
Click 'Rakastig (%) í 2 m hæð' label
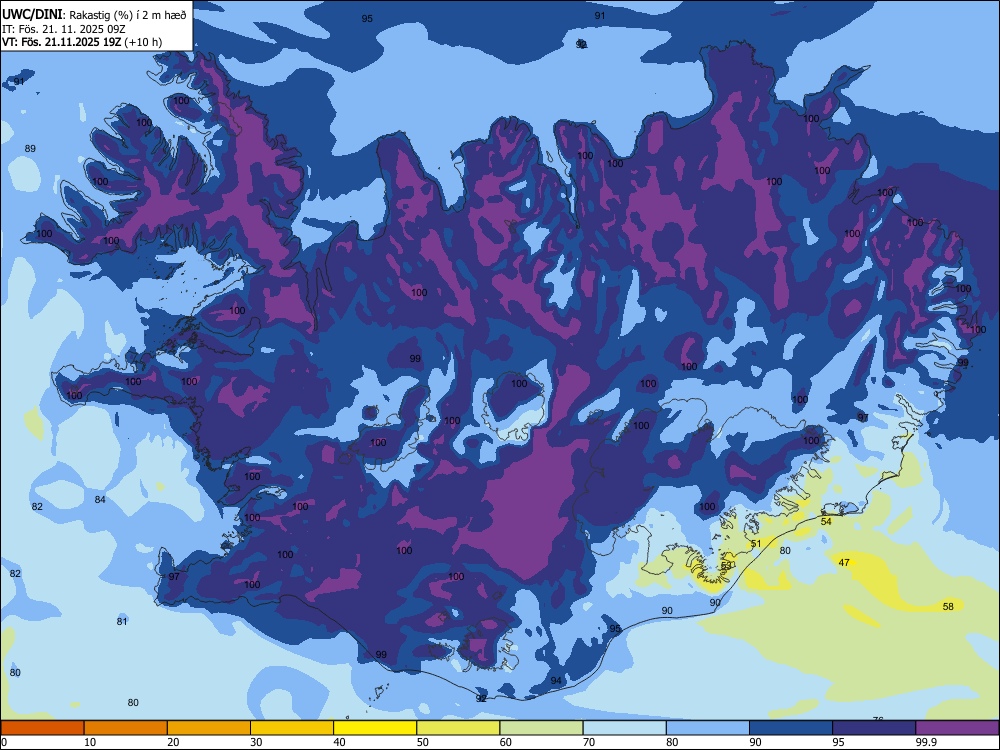(128, 15)
